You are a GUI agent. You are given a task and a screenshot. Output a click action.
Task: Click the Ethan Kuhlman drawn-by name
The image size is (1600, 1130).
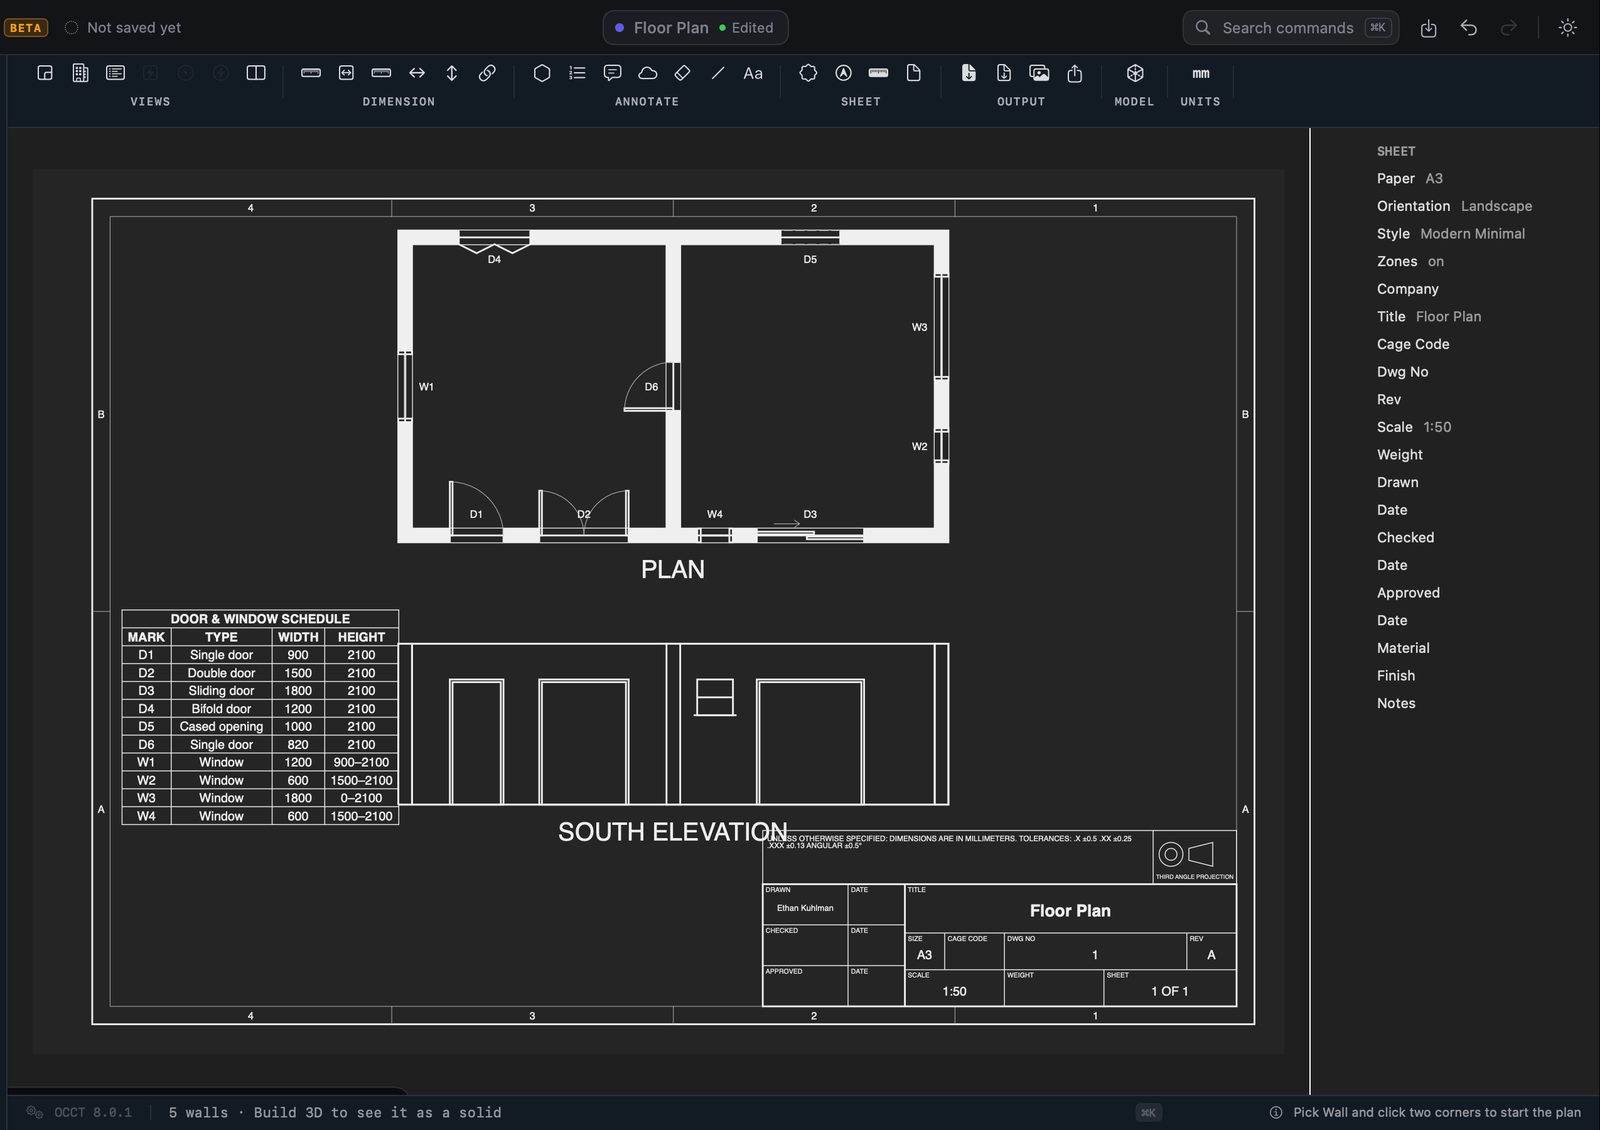pos(805,908)
